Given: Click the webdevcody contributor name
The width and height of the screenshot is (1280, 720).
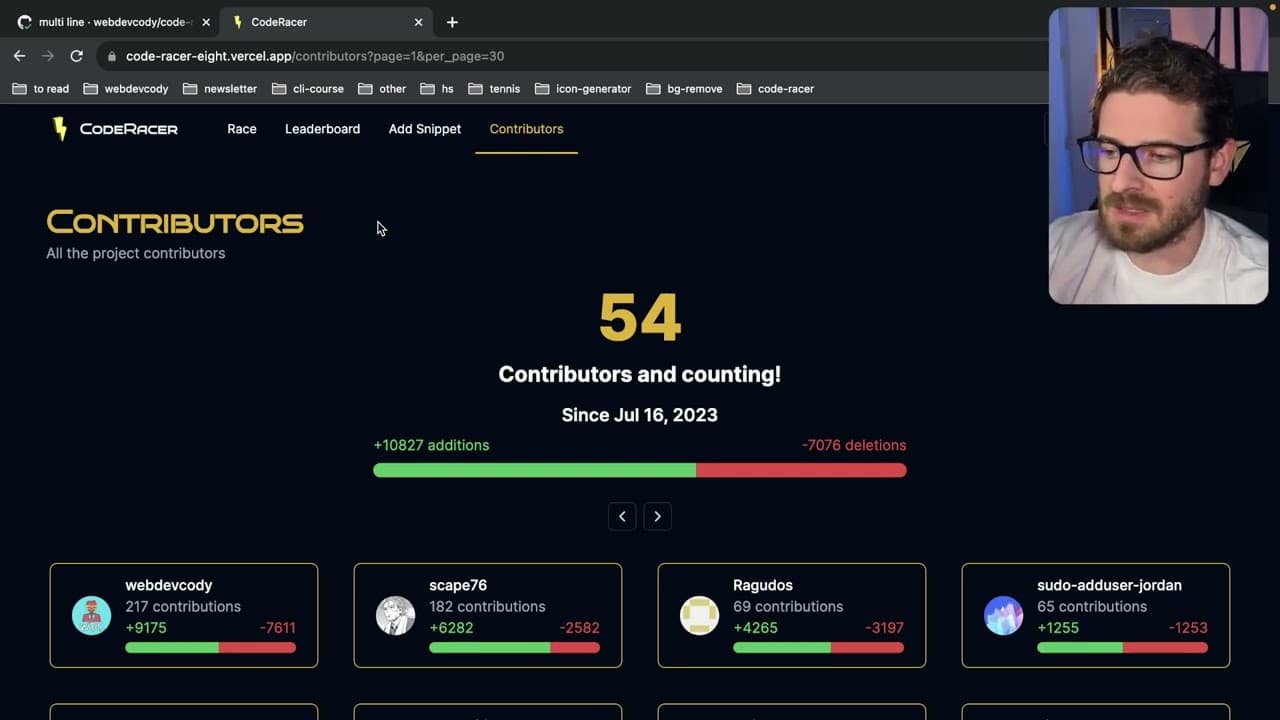Looking at the screenshot, I should 169,585.
